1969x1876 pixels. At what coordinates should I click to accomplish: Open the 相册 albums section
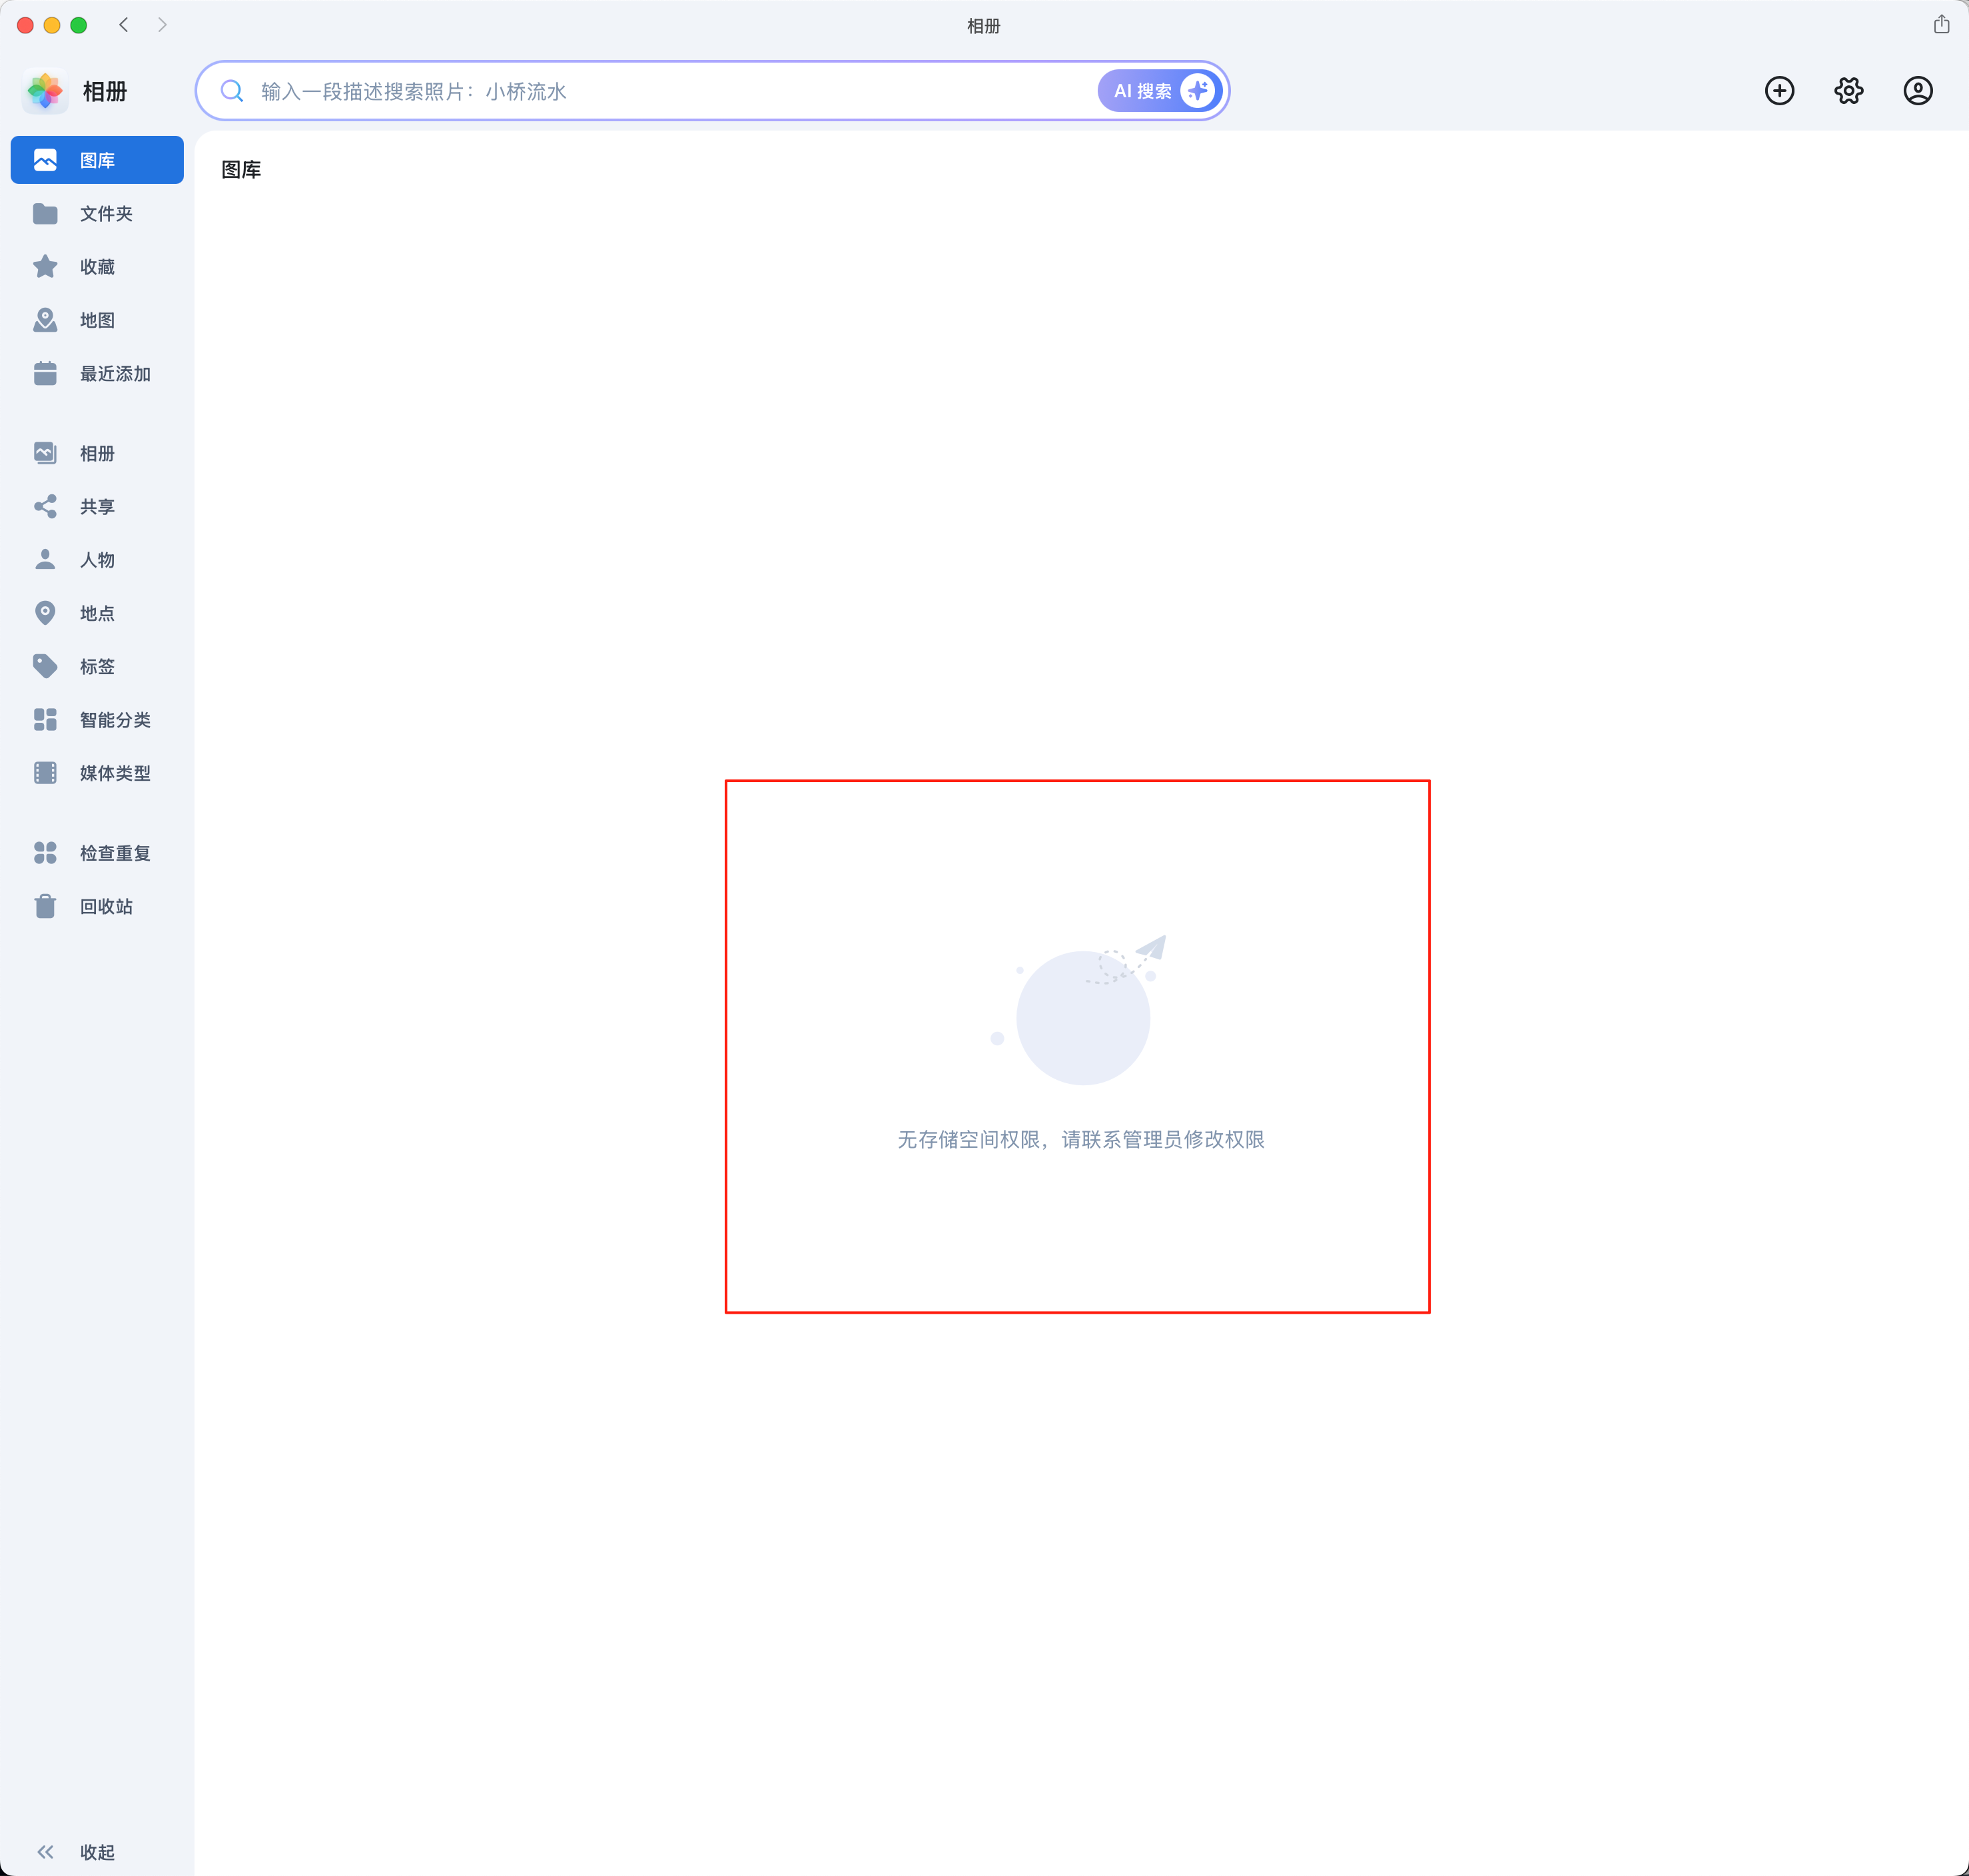(x=97, y=454)
